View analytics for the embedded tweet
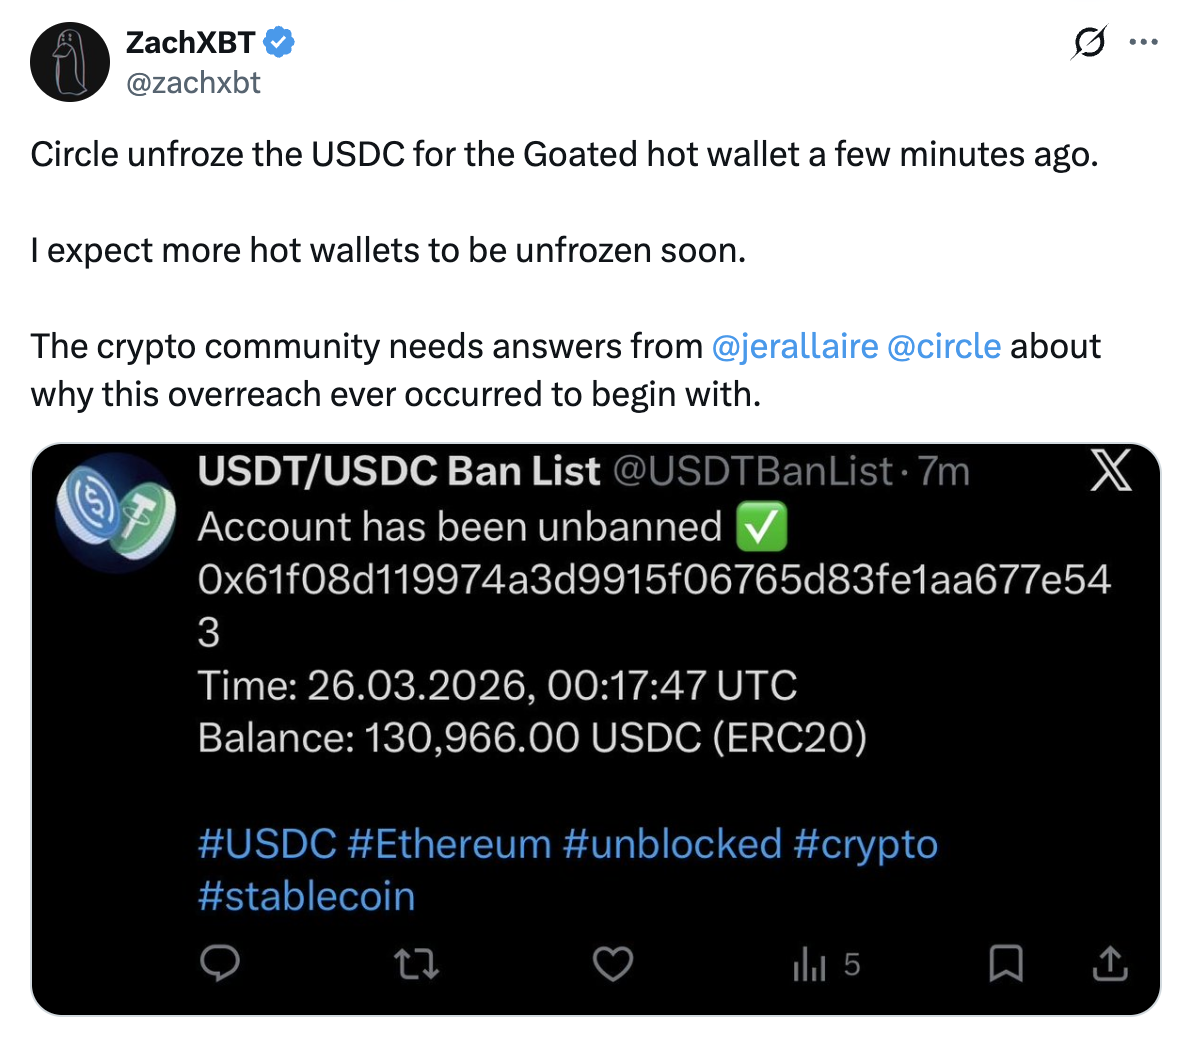 pyautogui.click(x=810, y=963)
